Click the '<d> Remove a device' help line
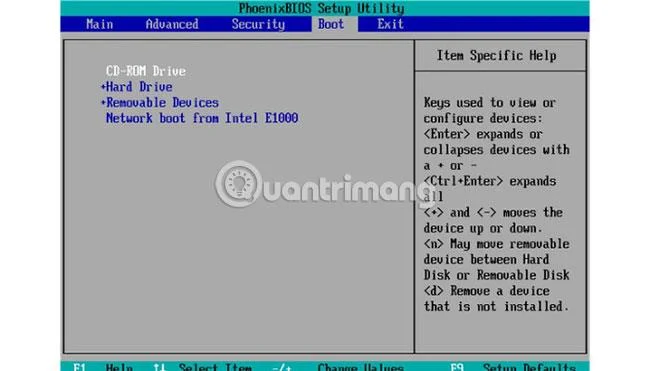The width and height of the screenshot is (650, 371). [x=487, y=291]
